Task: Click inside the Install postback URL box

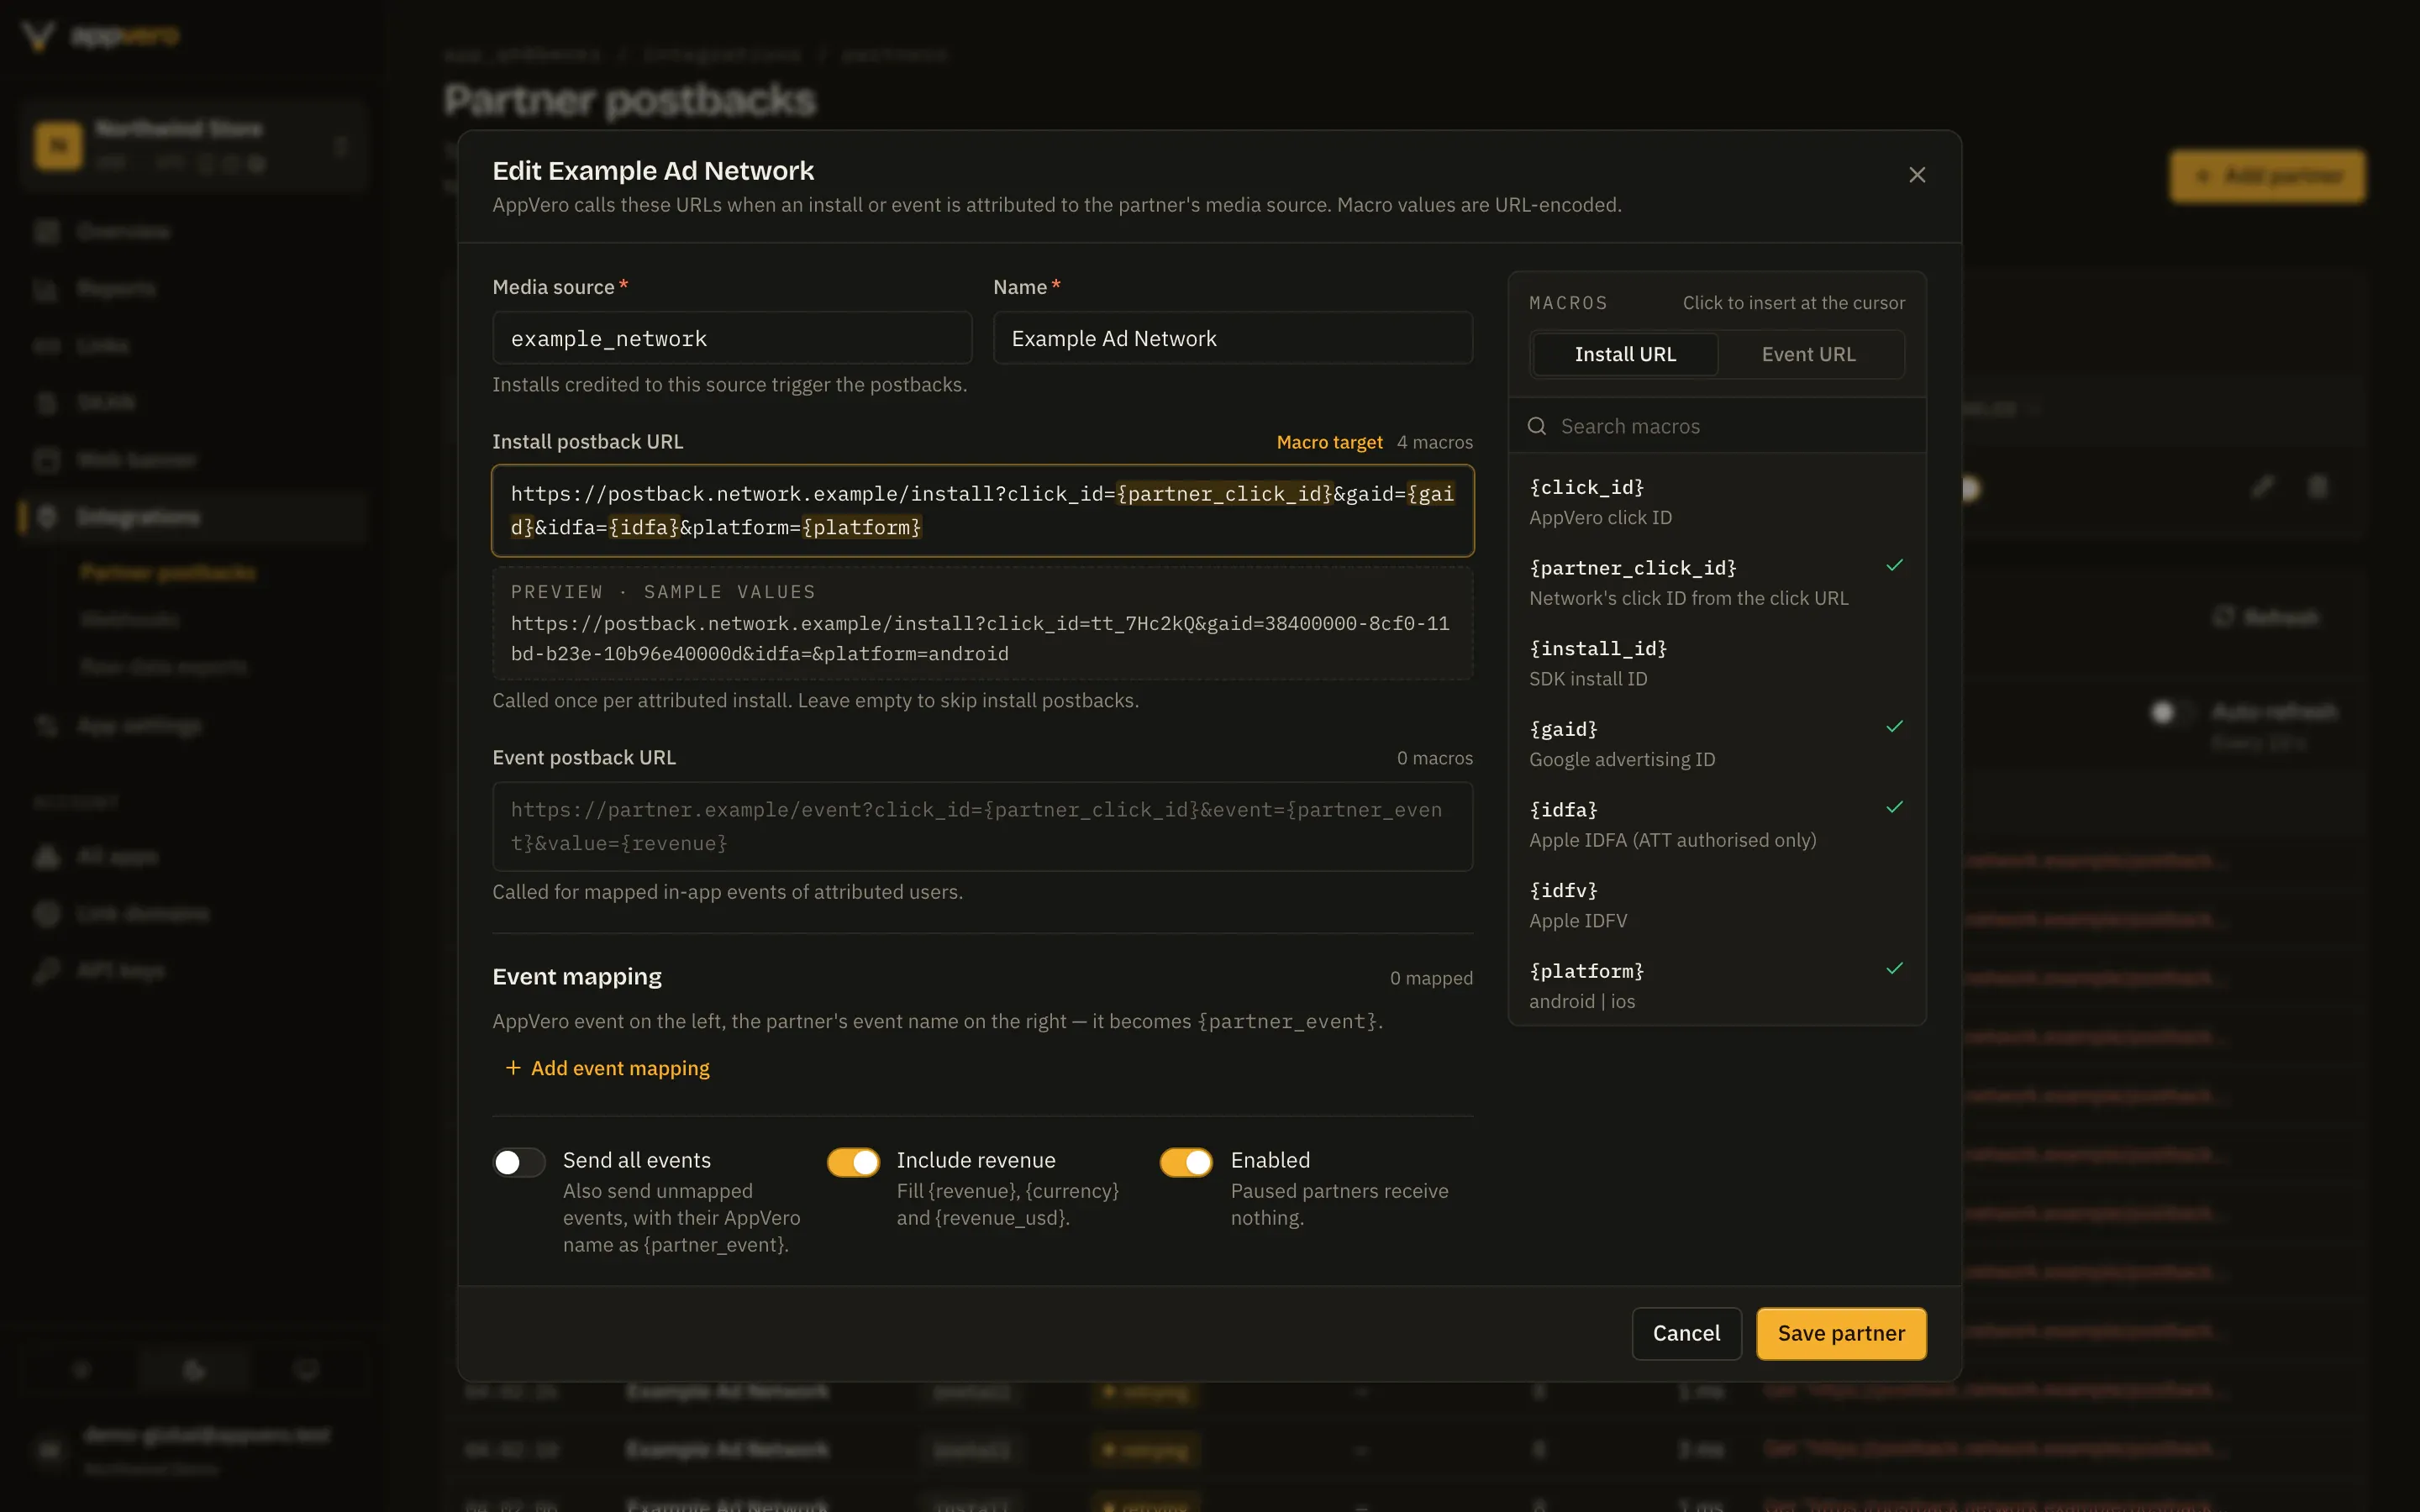Action: (982, 510)
